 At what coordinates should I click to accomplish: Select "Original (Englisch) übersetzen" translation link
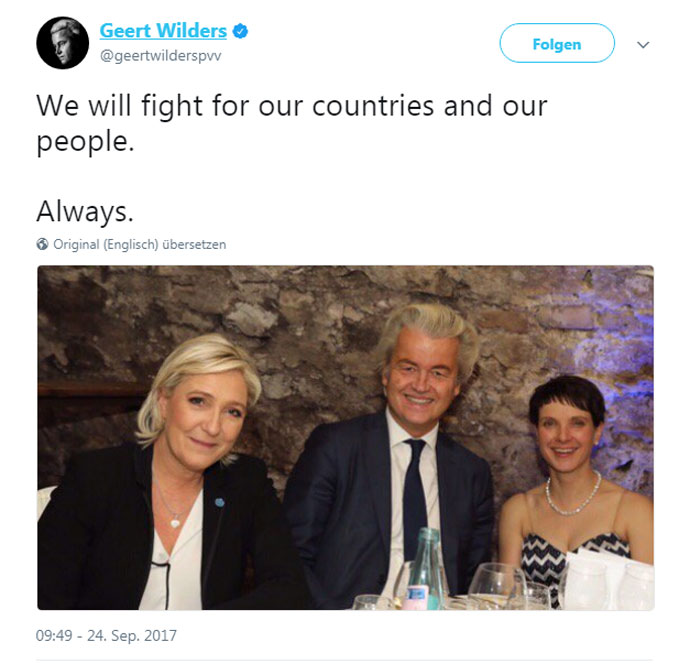point(139,244)
